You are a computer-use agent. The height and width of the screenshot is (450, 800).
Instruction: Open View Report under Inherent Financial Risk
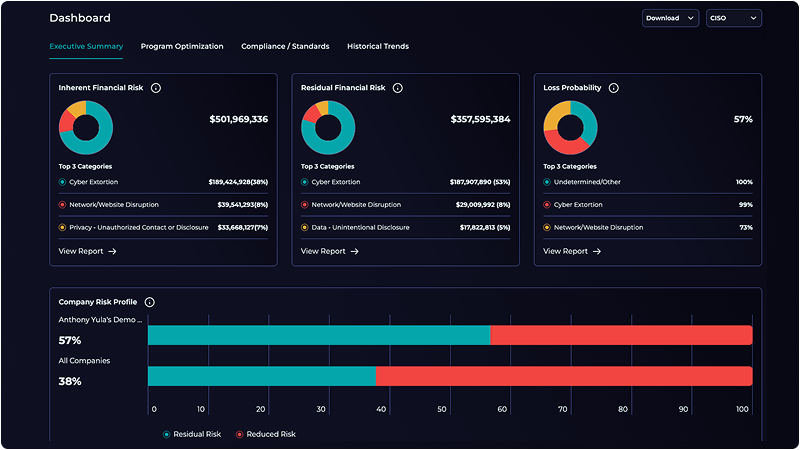click(87, 251)
